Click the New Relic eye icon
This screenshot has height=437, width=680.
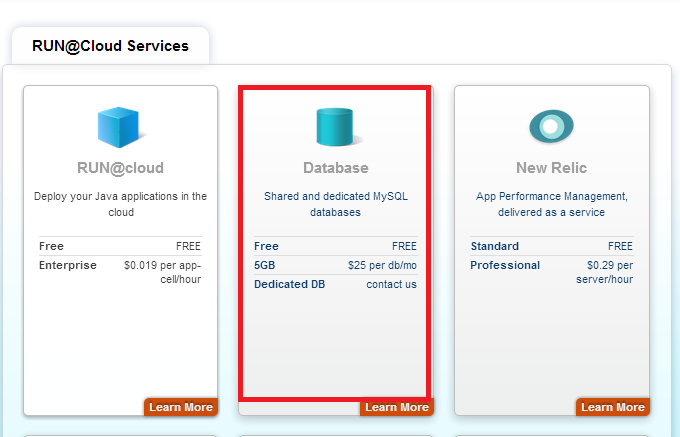coord(551,126)
